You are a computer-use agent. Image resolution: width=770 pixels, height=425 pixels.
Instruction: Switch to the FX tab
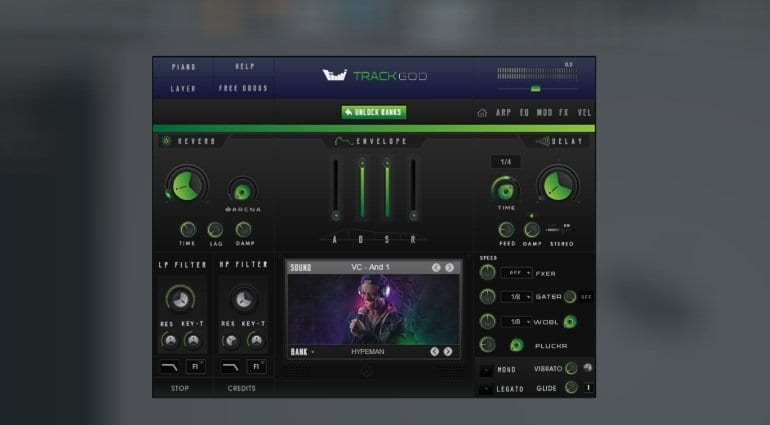(x=563, y=113)
